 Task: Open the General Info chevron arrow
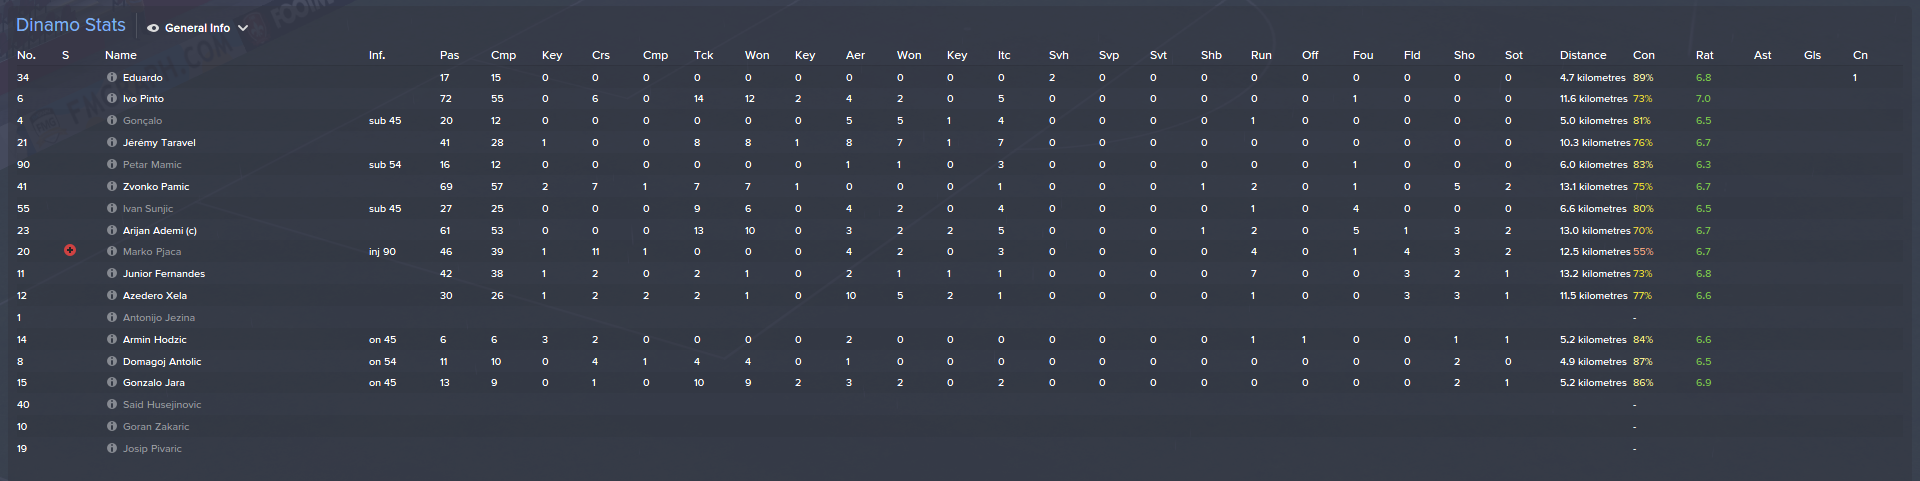click(243, 29)
